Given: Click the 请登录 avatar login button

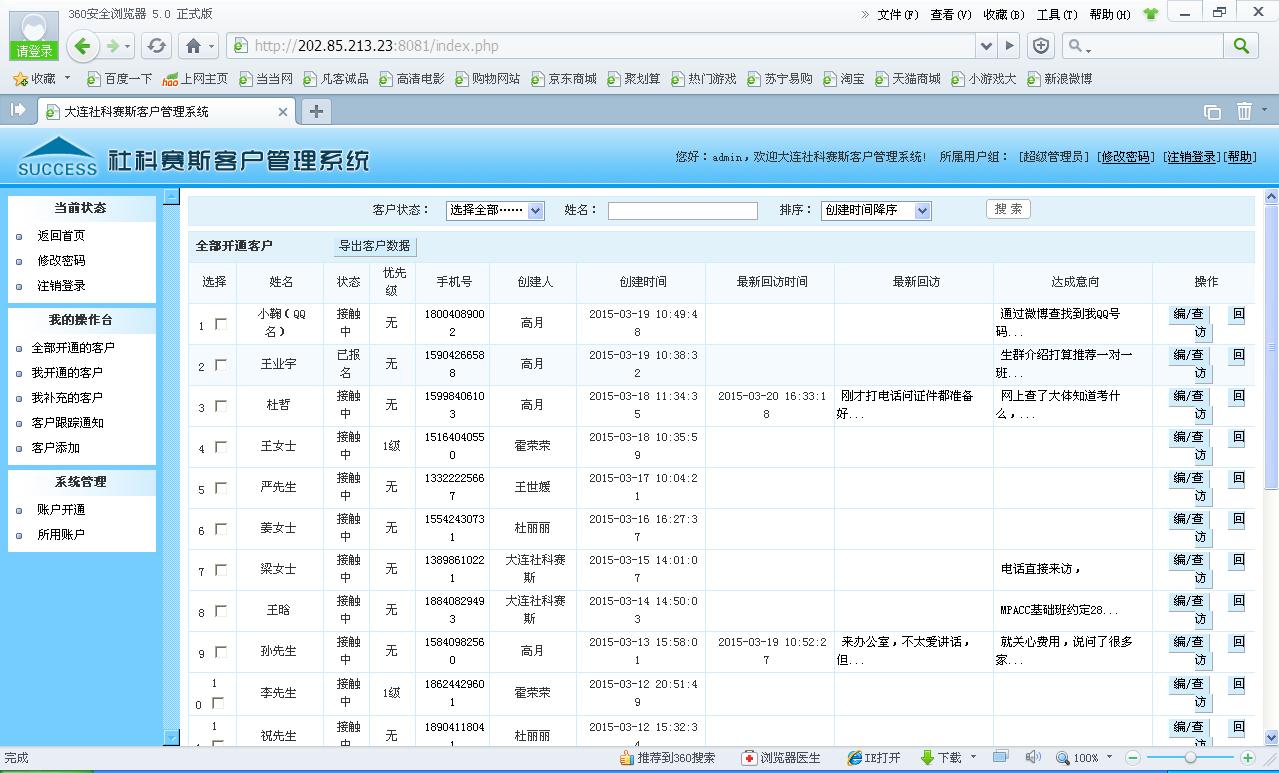Looking at the screenshot, I should [x=34, y=36].
